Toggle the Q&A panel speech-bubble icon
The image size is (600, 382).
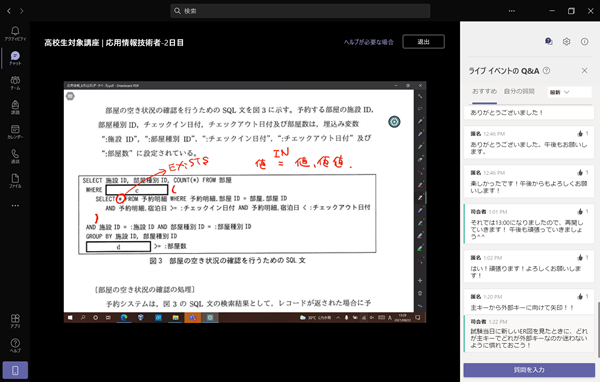point(548,41)
